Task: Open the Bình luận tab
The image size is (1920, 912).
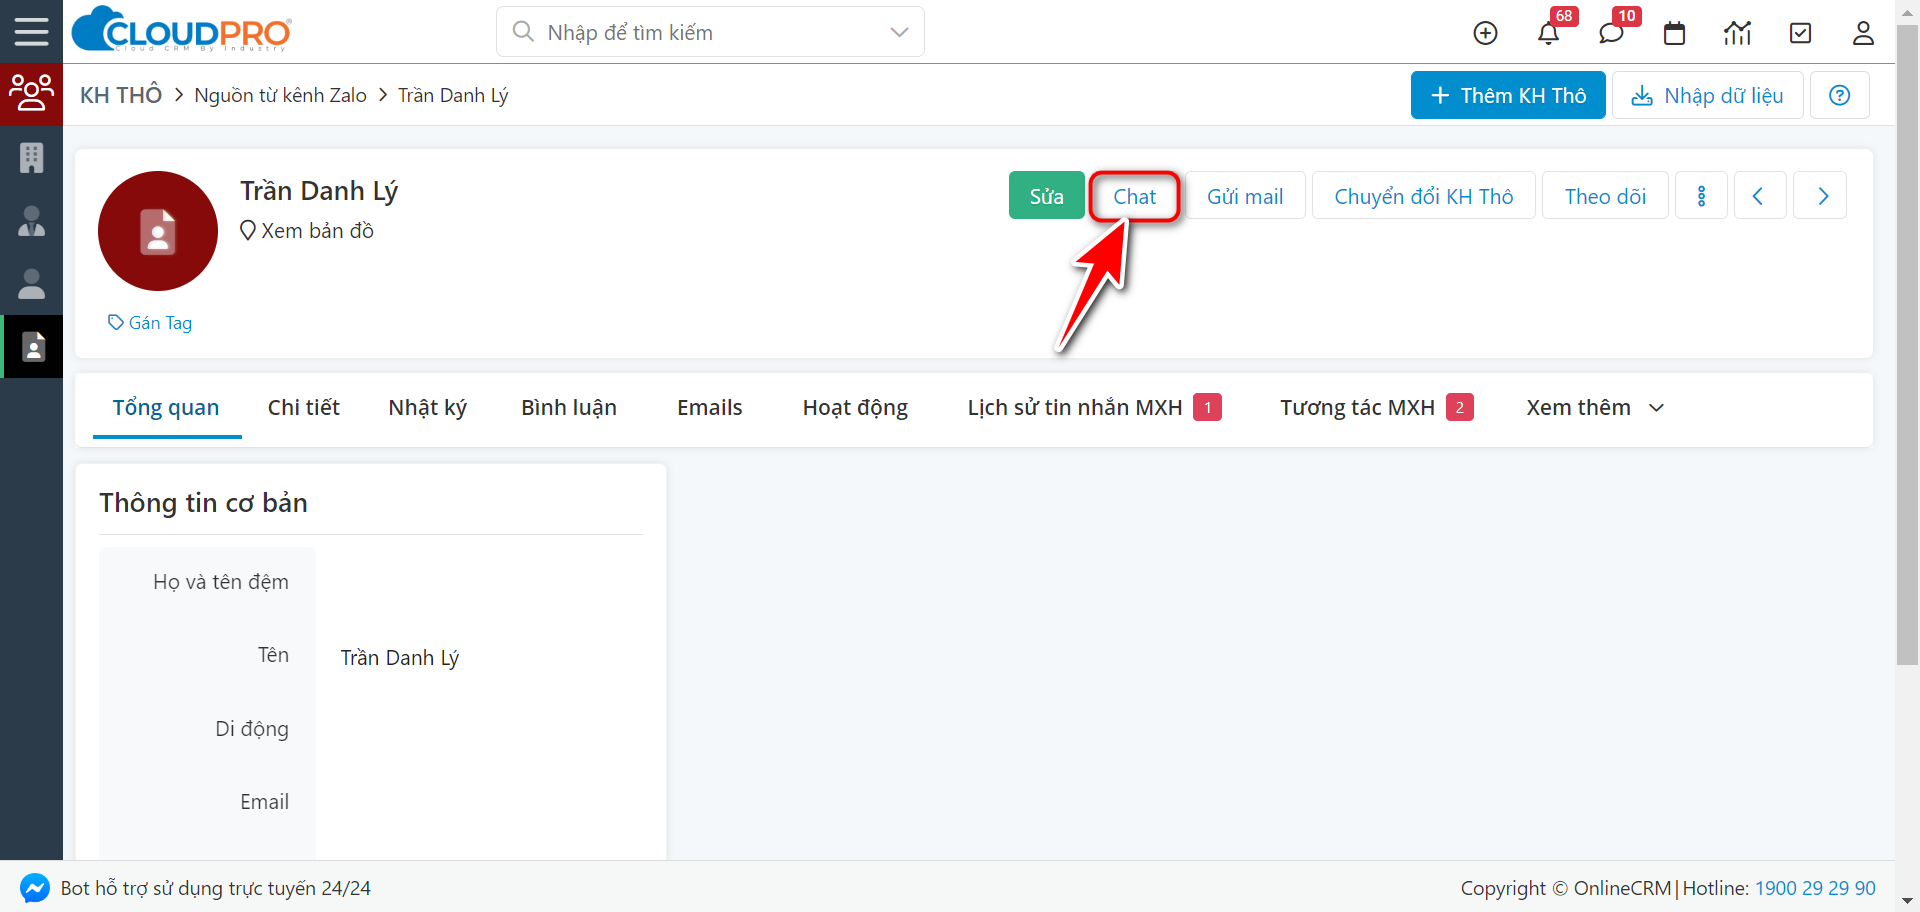Action: [x=569, y=408]
